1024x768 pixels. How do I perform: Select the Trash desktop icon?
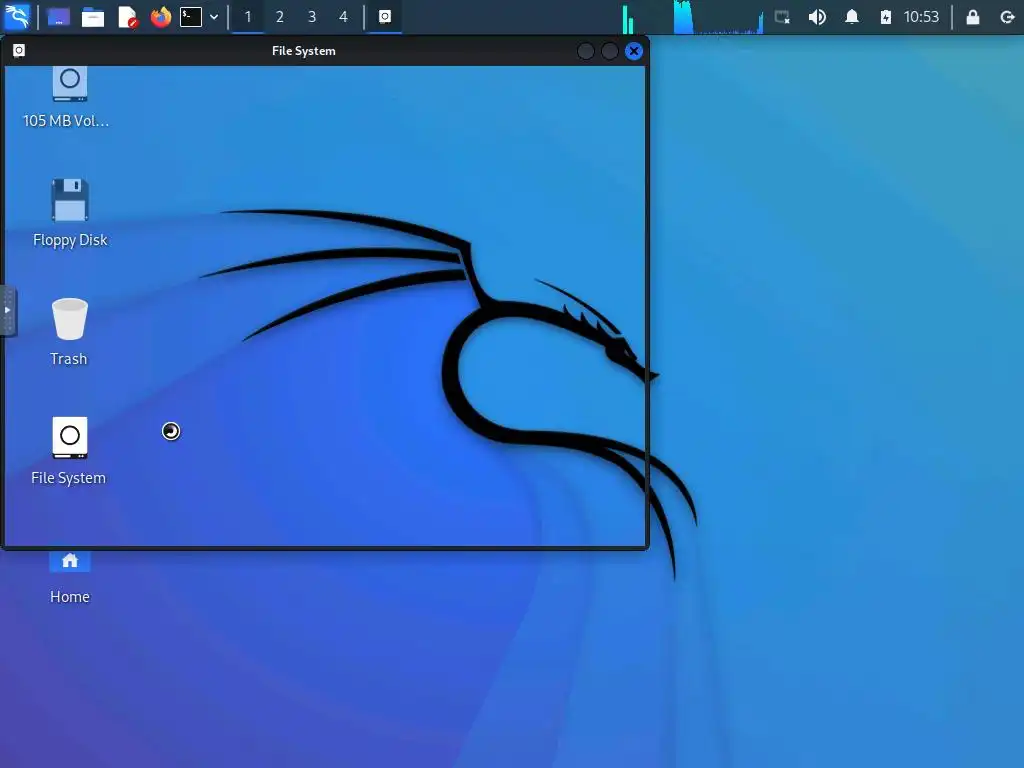pos(69,319)
